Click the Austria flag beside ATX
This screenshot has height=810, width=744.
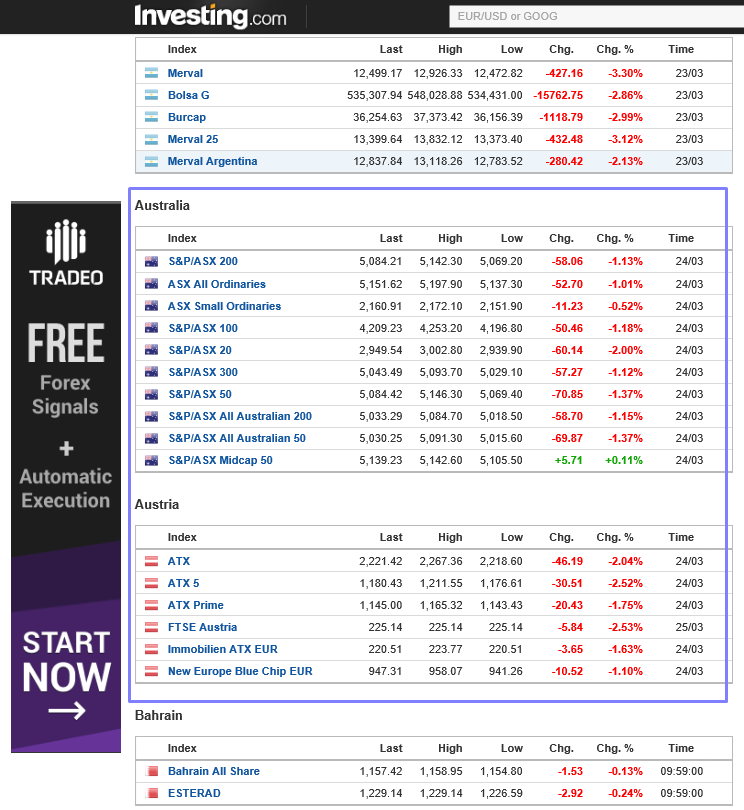(x=152, y=561)
